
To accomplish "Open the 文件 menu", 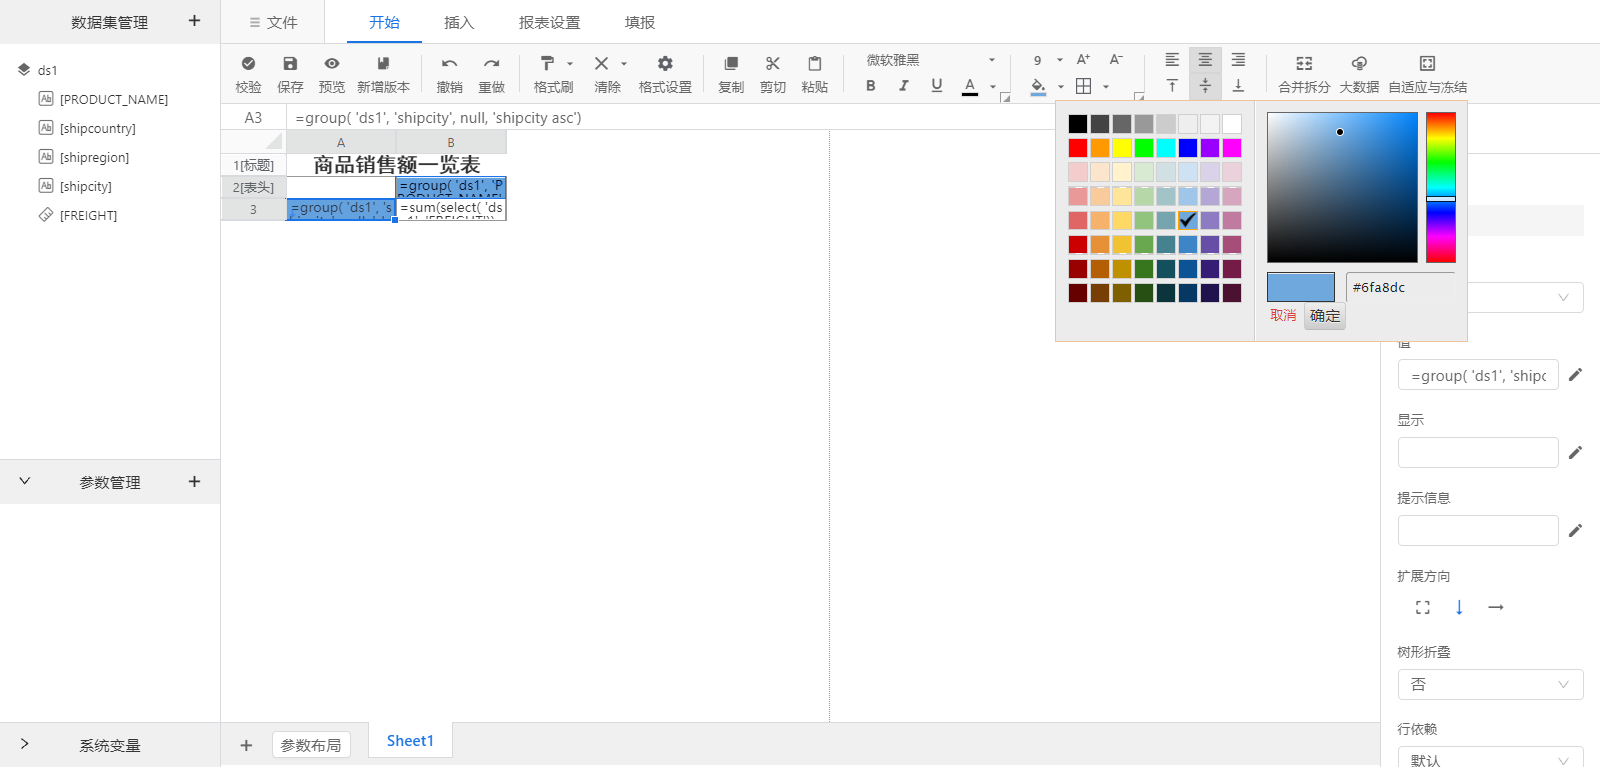I will 273,22.
